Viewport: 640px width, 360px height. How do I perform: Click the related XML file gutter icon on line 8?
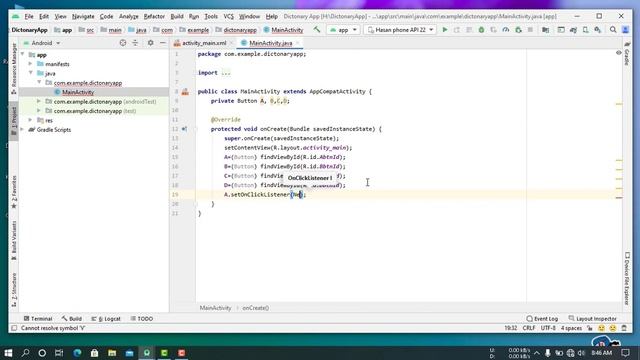185,92
